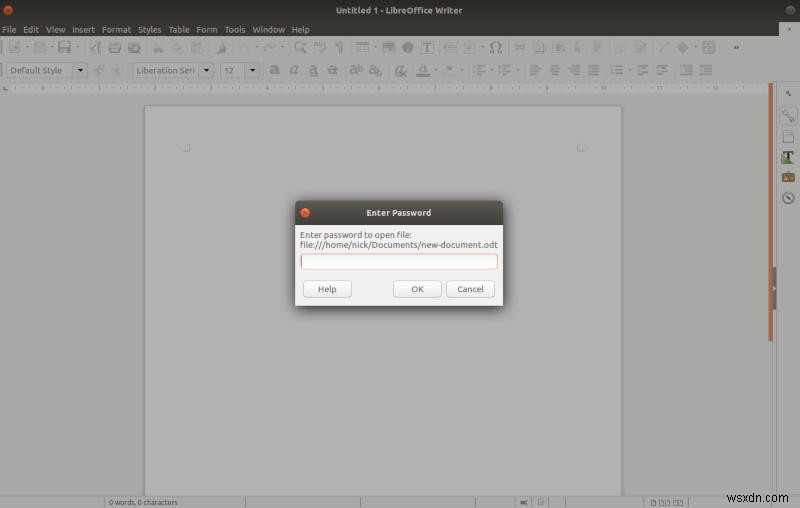
Task: Insert a chart with the pie icon
Action: click(408, 47)
